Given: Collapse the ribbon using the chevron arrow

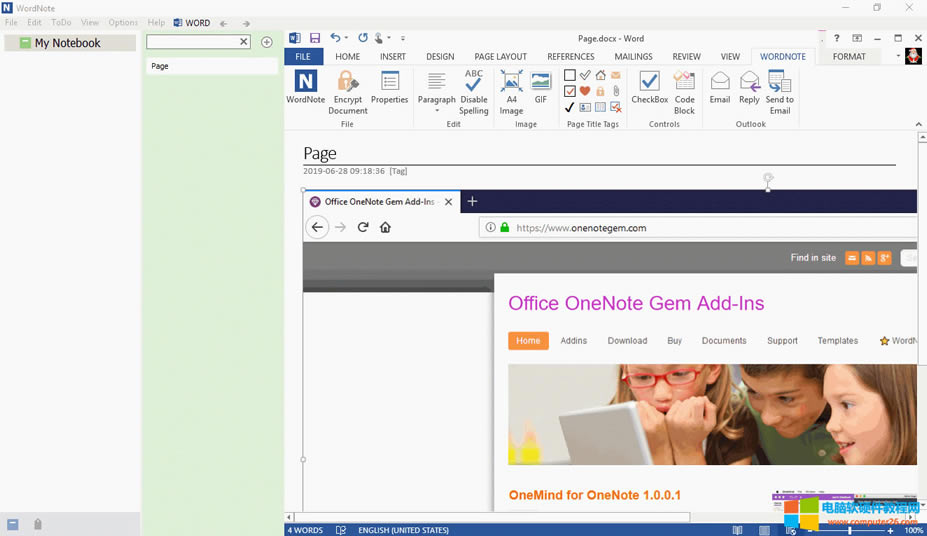Looking at the screenshot, I should click(x=919, y=124).
